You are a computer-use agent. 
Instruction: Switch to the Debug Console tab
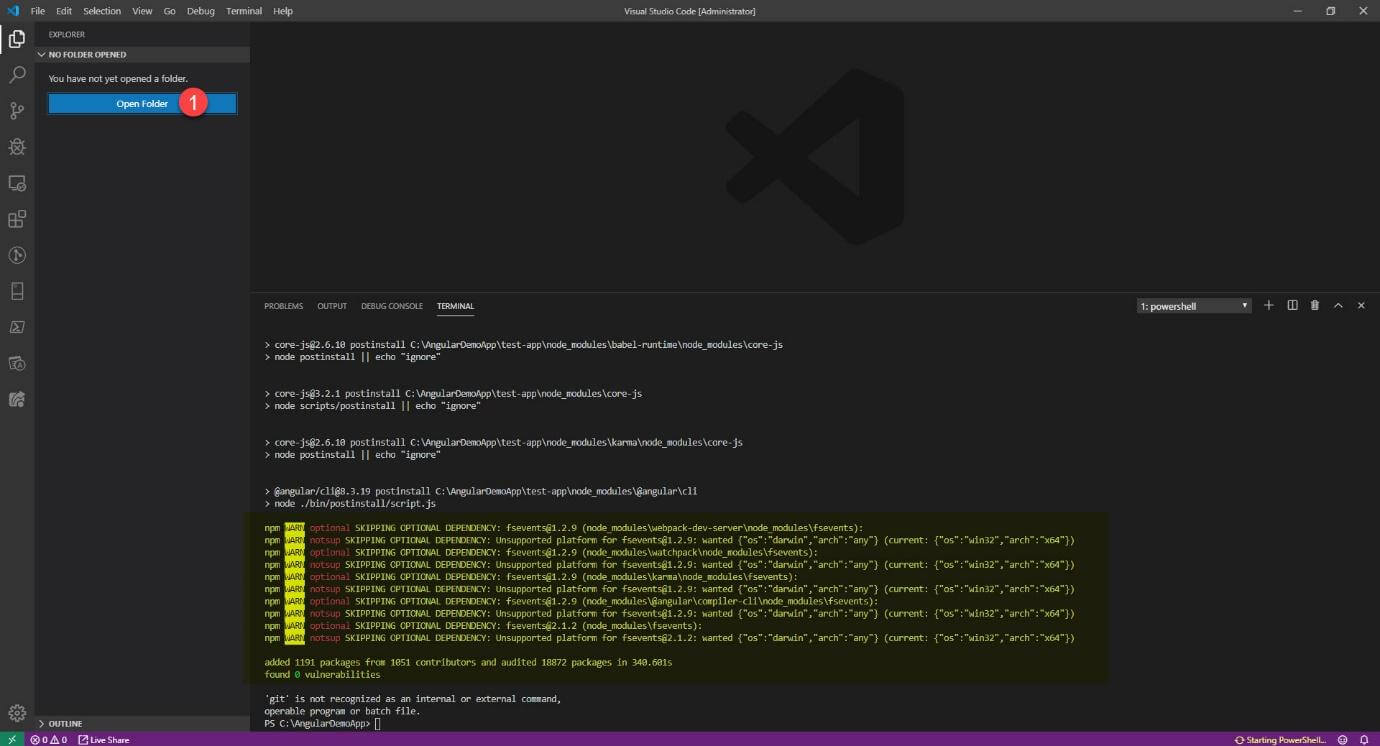(x=392, y=306)
